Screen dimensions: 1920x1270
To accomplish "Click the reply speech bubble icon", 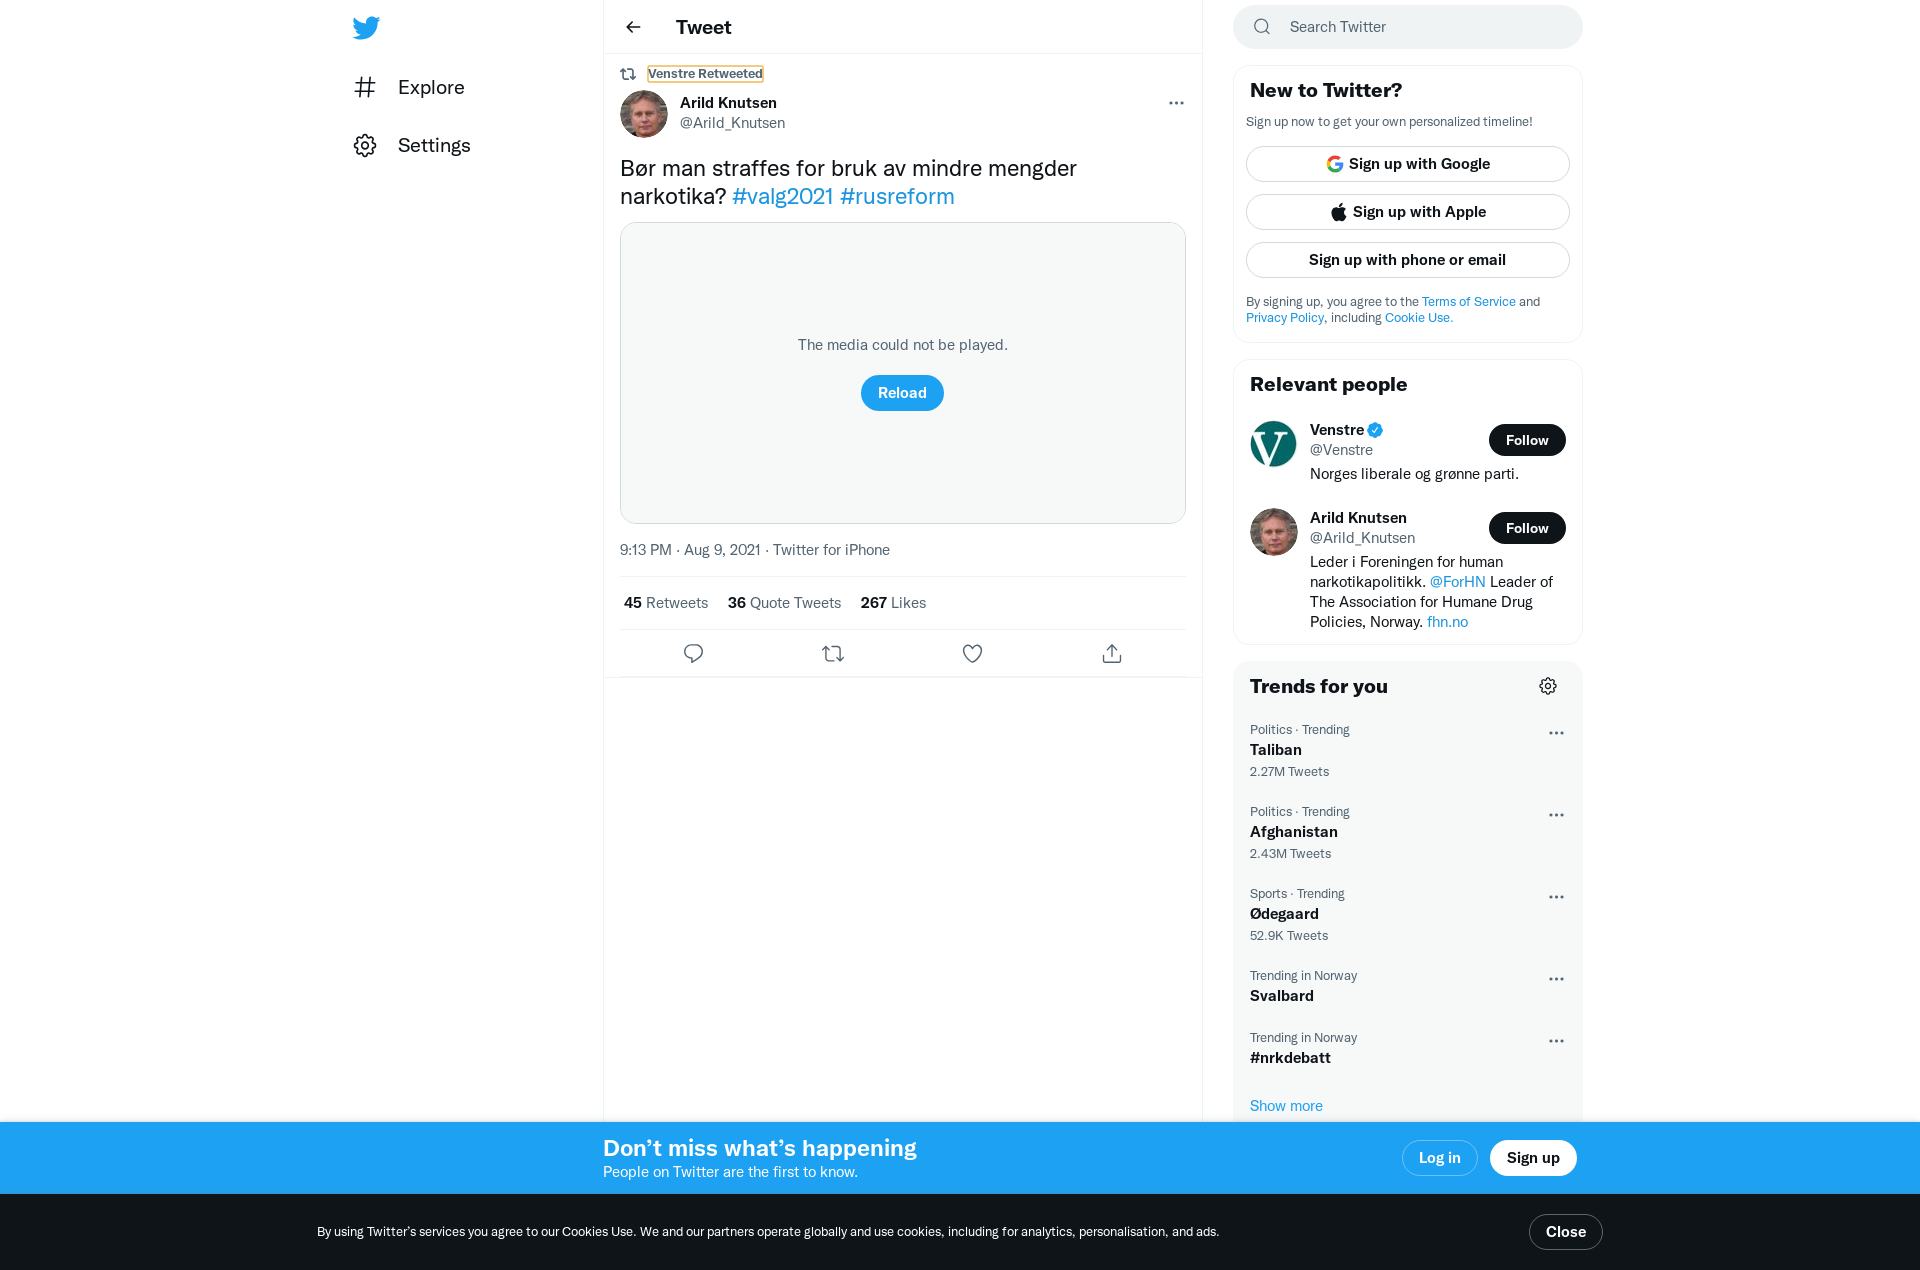I will [693, 653].
